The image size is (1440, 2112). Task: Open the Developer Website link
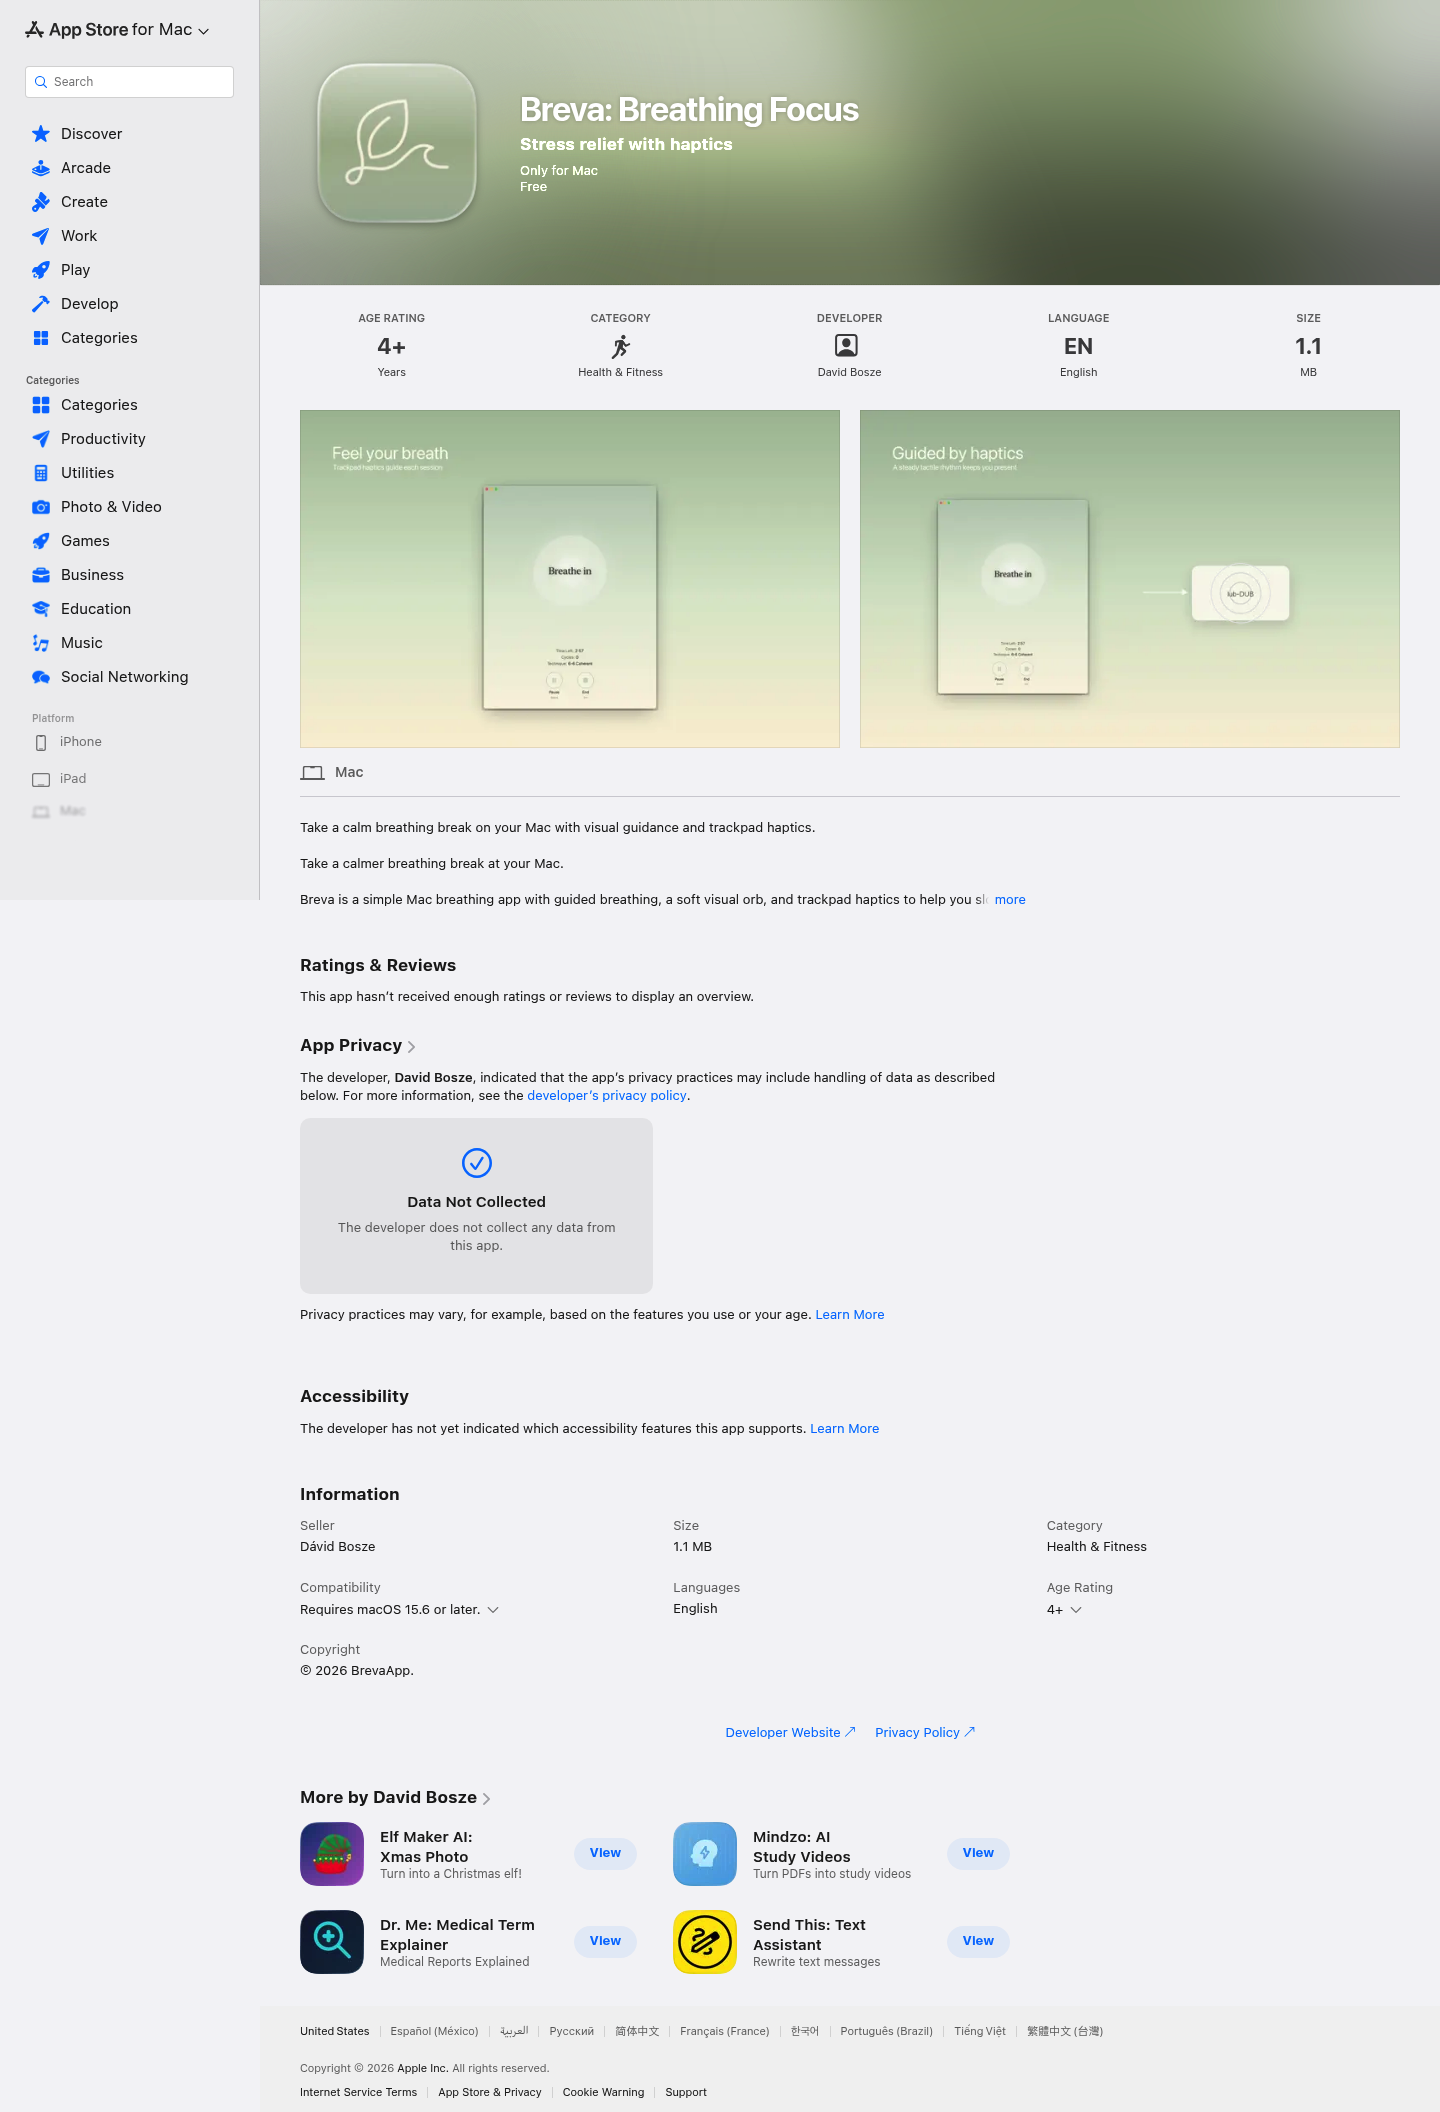click(790, 1733)
